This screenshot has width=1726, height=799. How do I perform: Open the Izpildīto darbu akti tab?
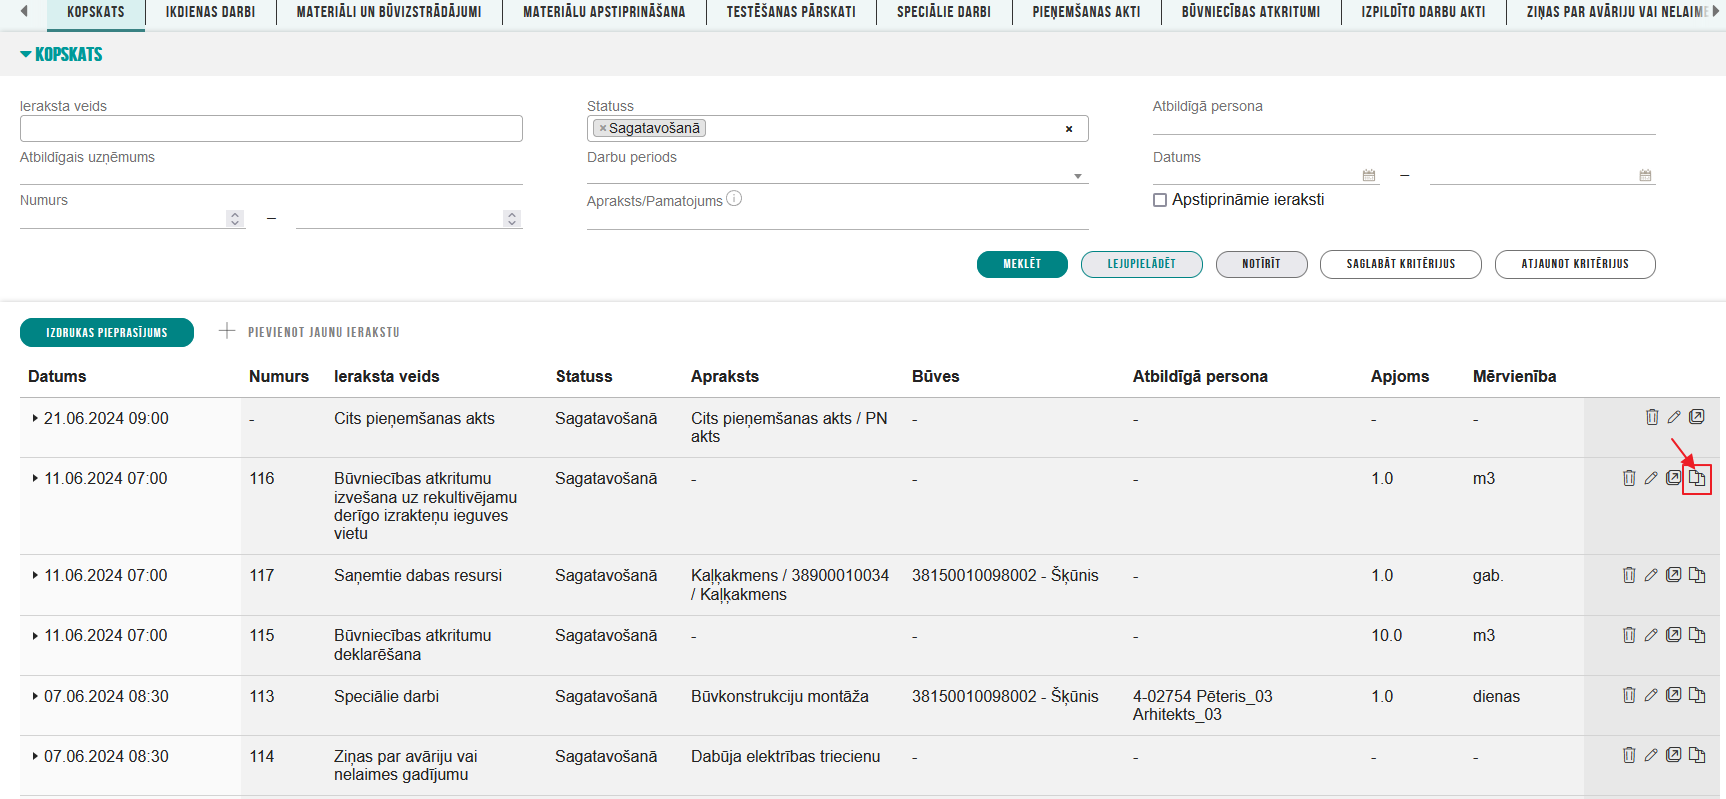(1423, 12)
